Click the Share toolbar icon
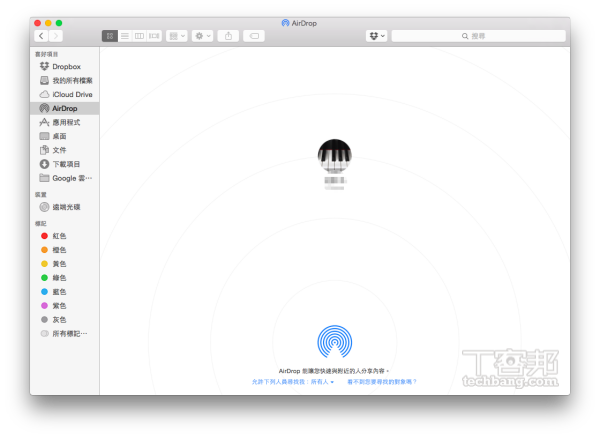600x438 pixels. tap(228, 36)
